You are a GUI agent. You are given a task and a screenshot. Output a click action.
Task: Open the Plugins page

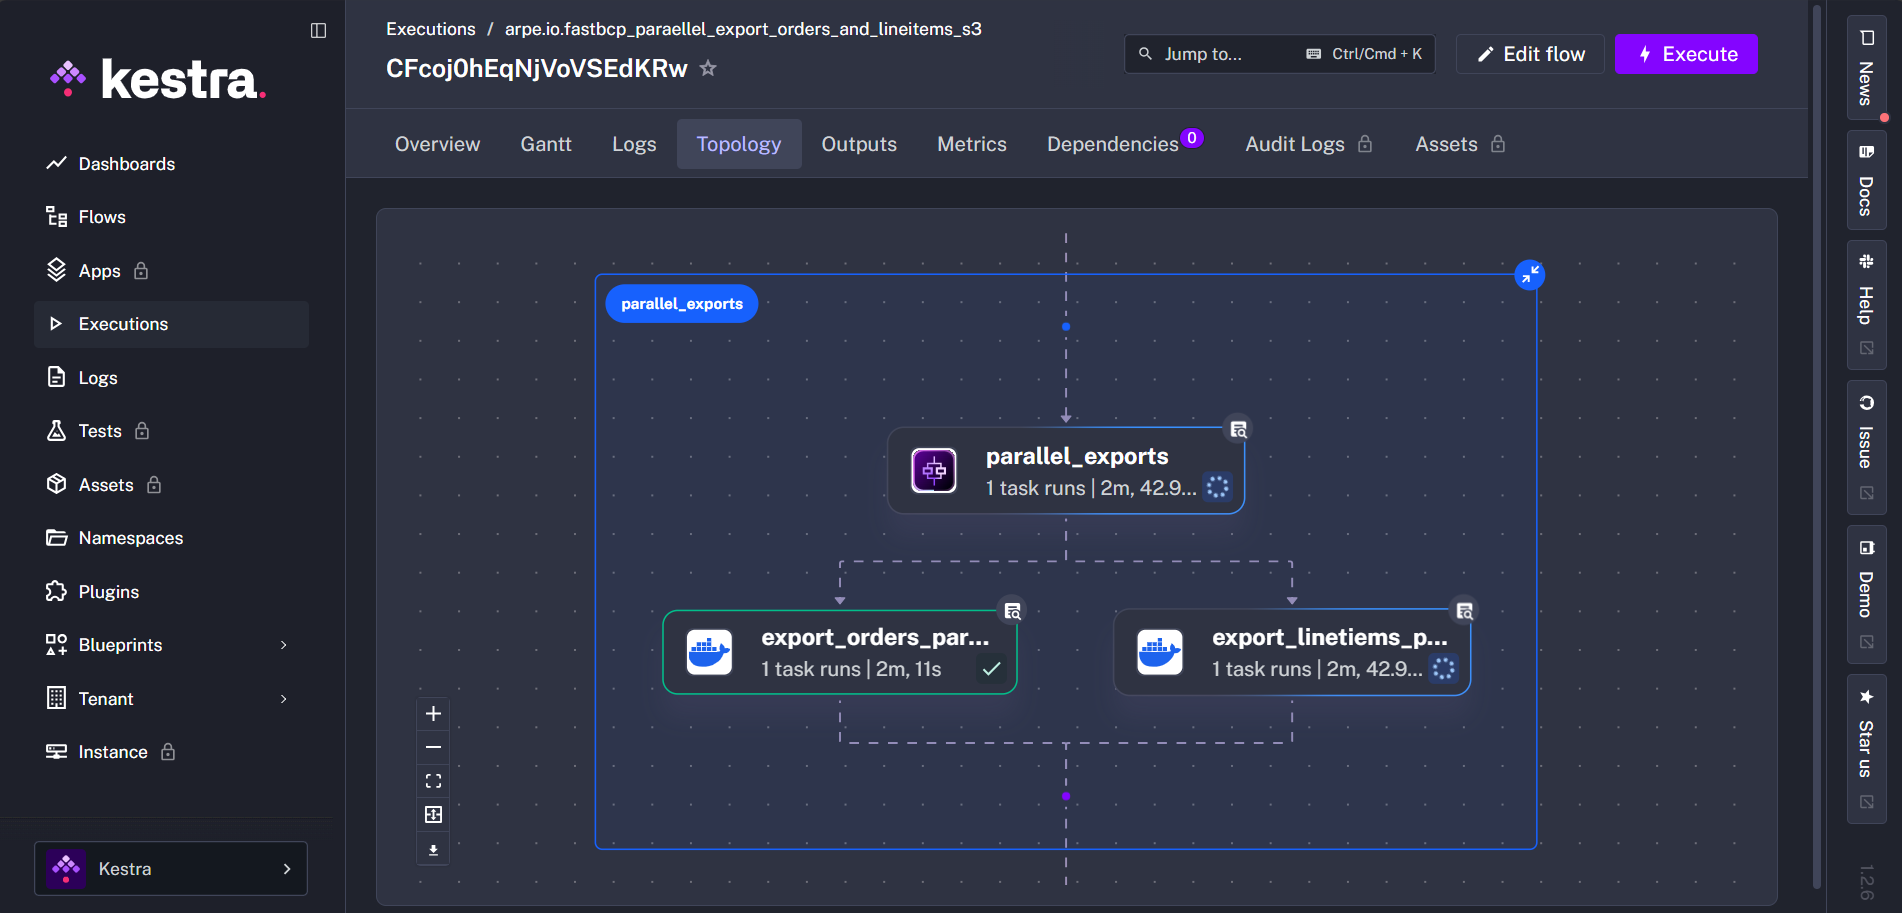click(x=108, y=591)
